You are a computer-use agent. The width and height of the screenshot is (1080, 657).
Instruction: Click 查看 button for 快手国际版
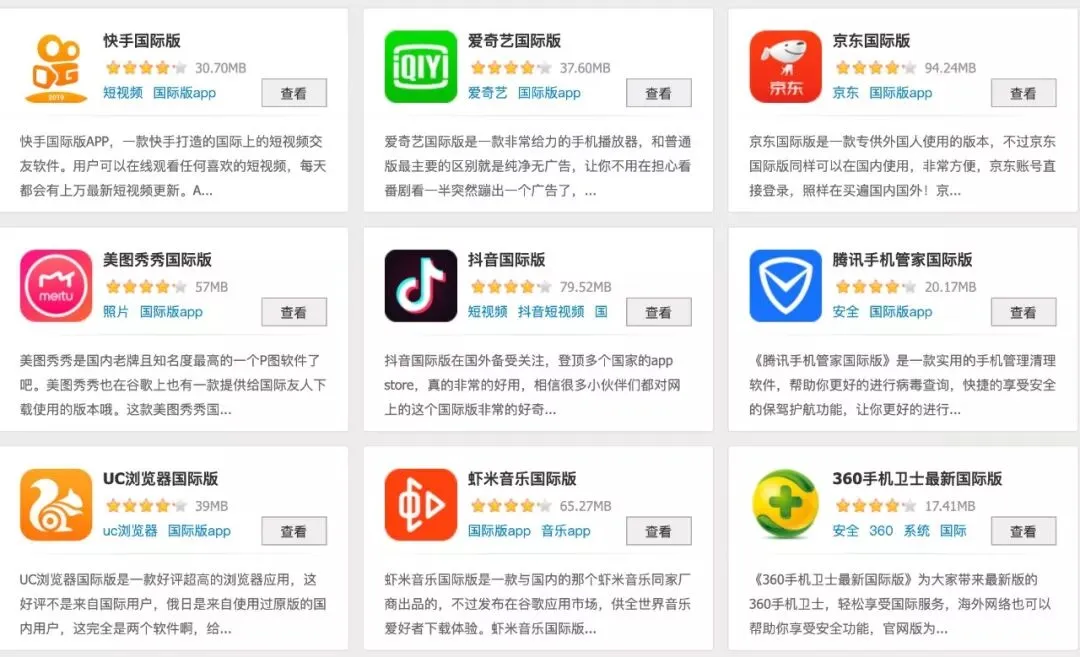pyautogui.click(x=294, y=93)
